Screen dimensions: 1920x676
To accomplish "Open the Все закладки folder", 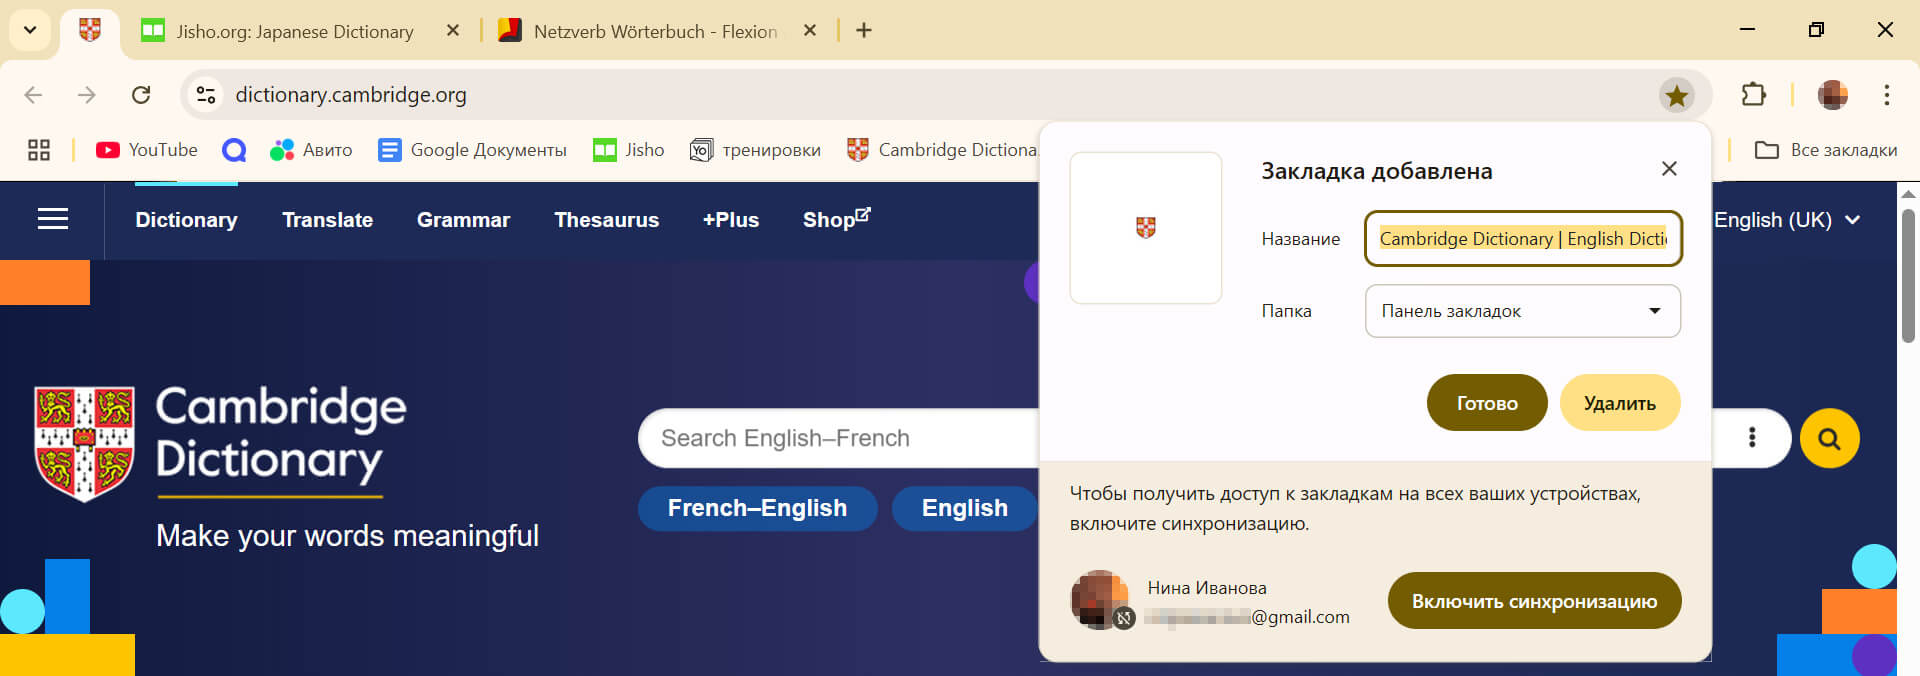I will tap(1826, 150).
